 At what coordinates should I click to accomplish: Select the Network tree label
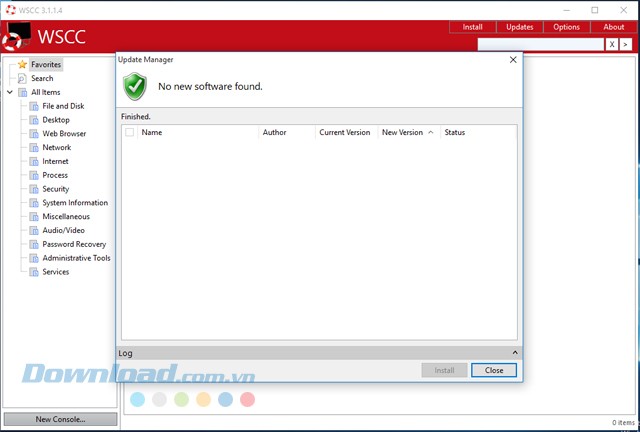tap(57, 147)
